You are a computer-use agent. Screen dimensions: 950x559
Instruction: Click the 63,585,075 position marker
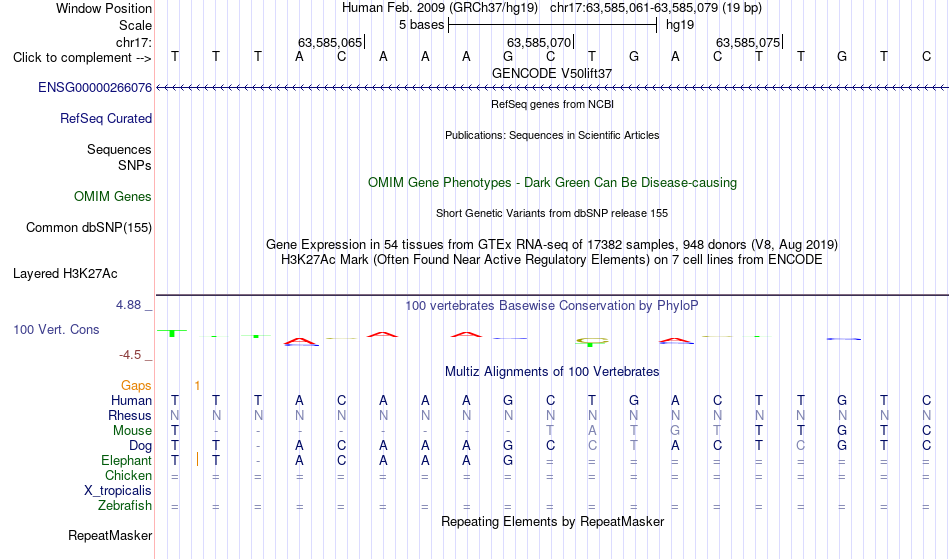click(x=748, y=42)
